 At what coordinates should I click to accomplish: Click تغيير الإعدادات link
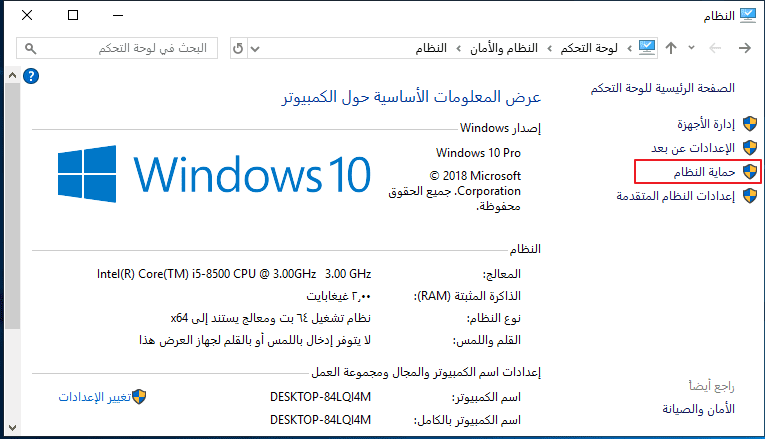[x=95, y=397]
